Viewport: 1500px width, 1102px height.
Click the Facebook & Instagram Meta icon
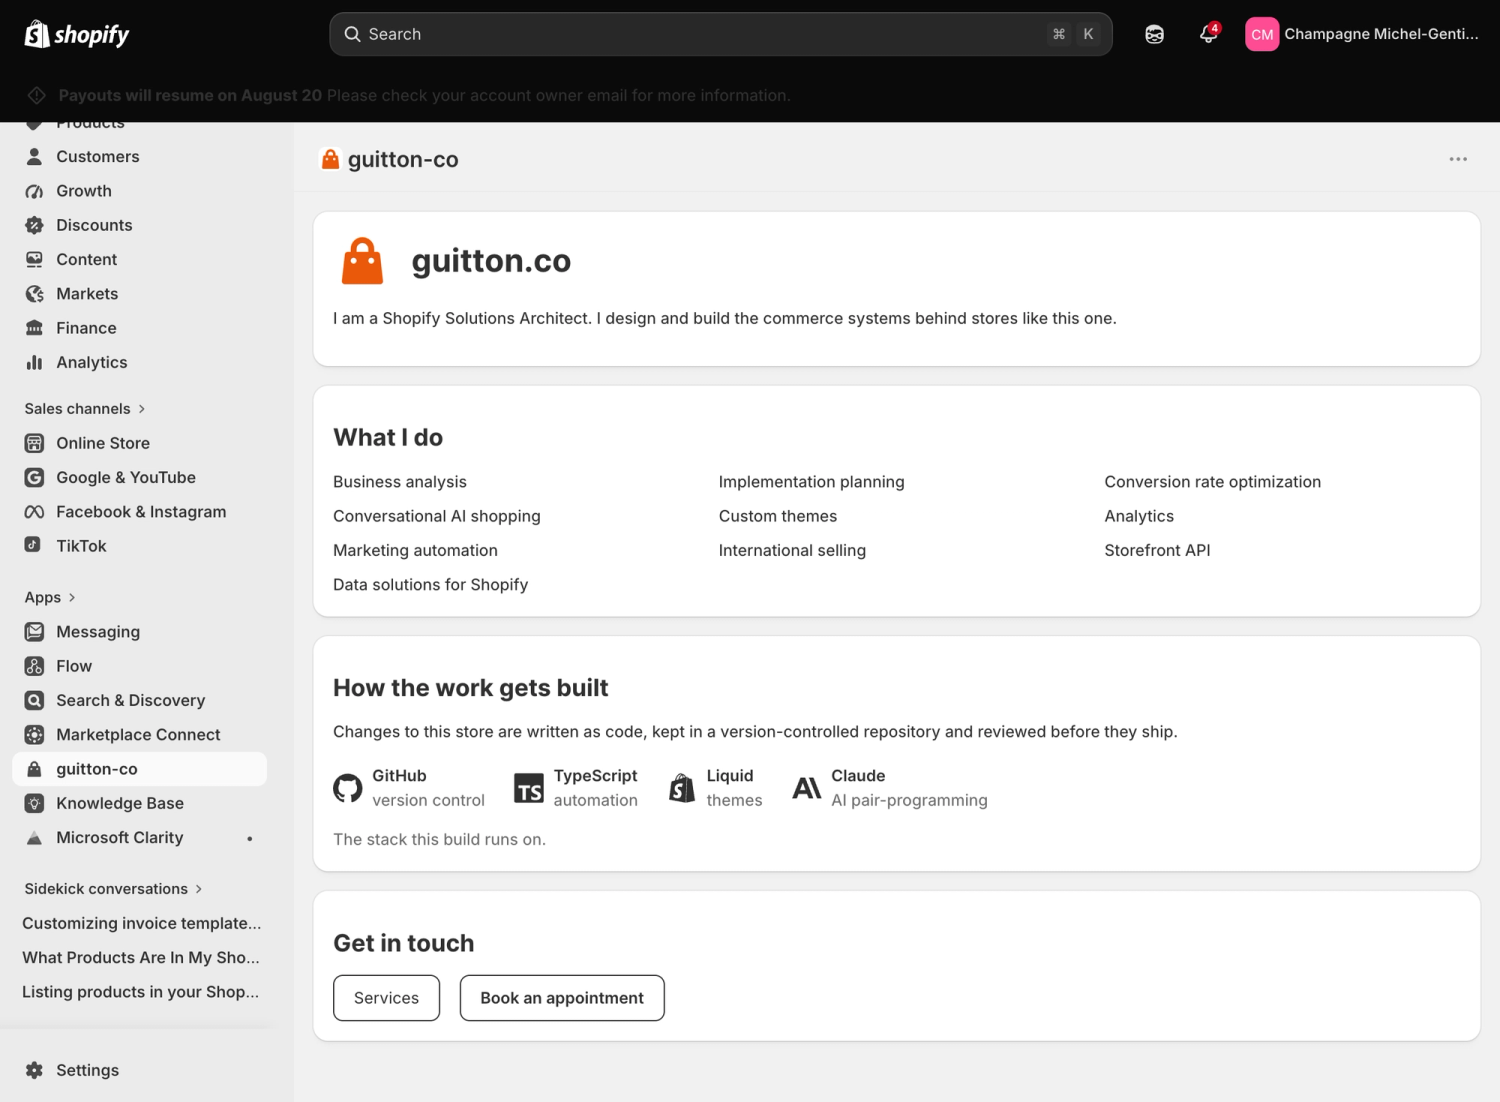[34, 512]
